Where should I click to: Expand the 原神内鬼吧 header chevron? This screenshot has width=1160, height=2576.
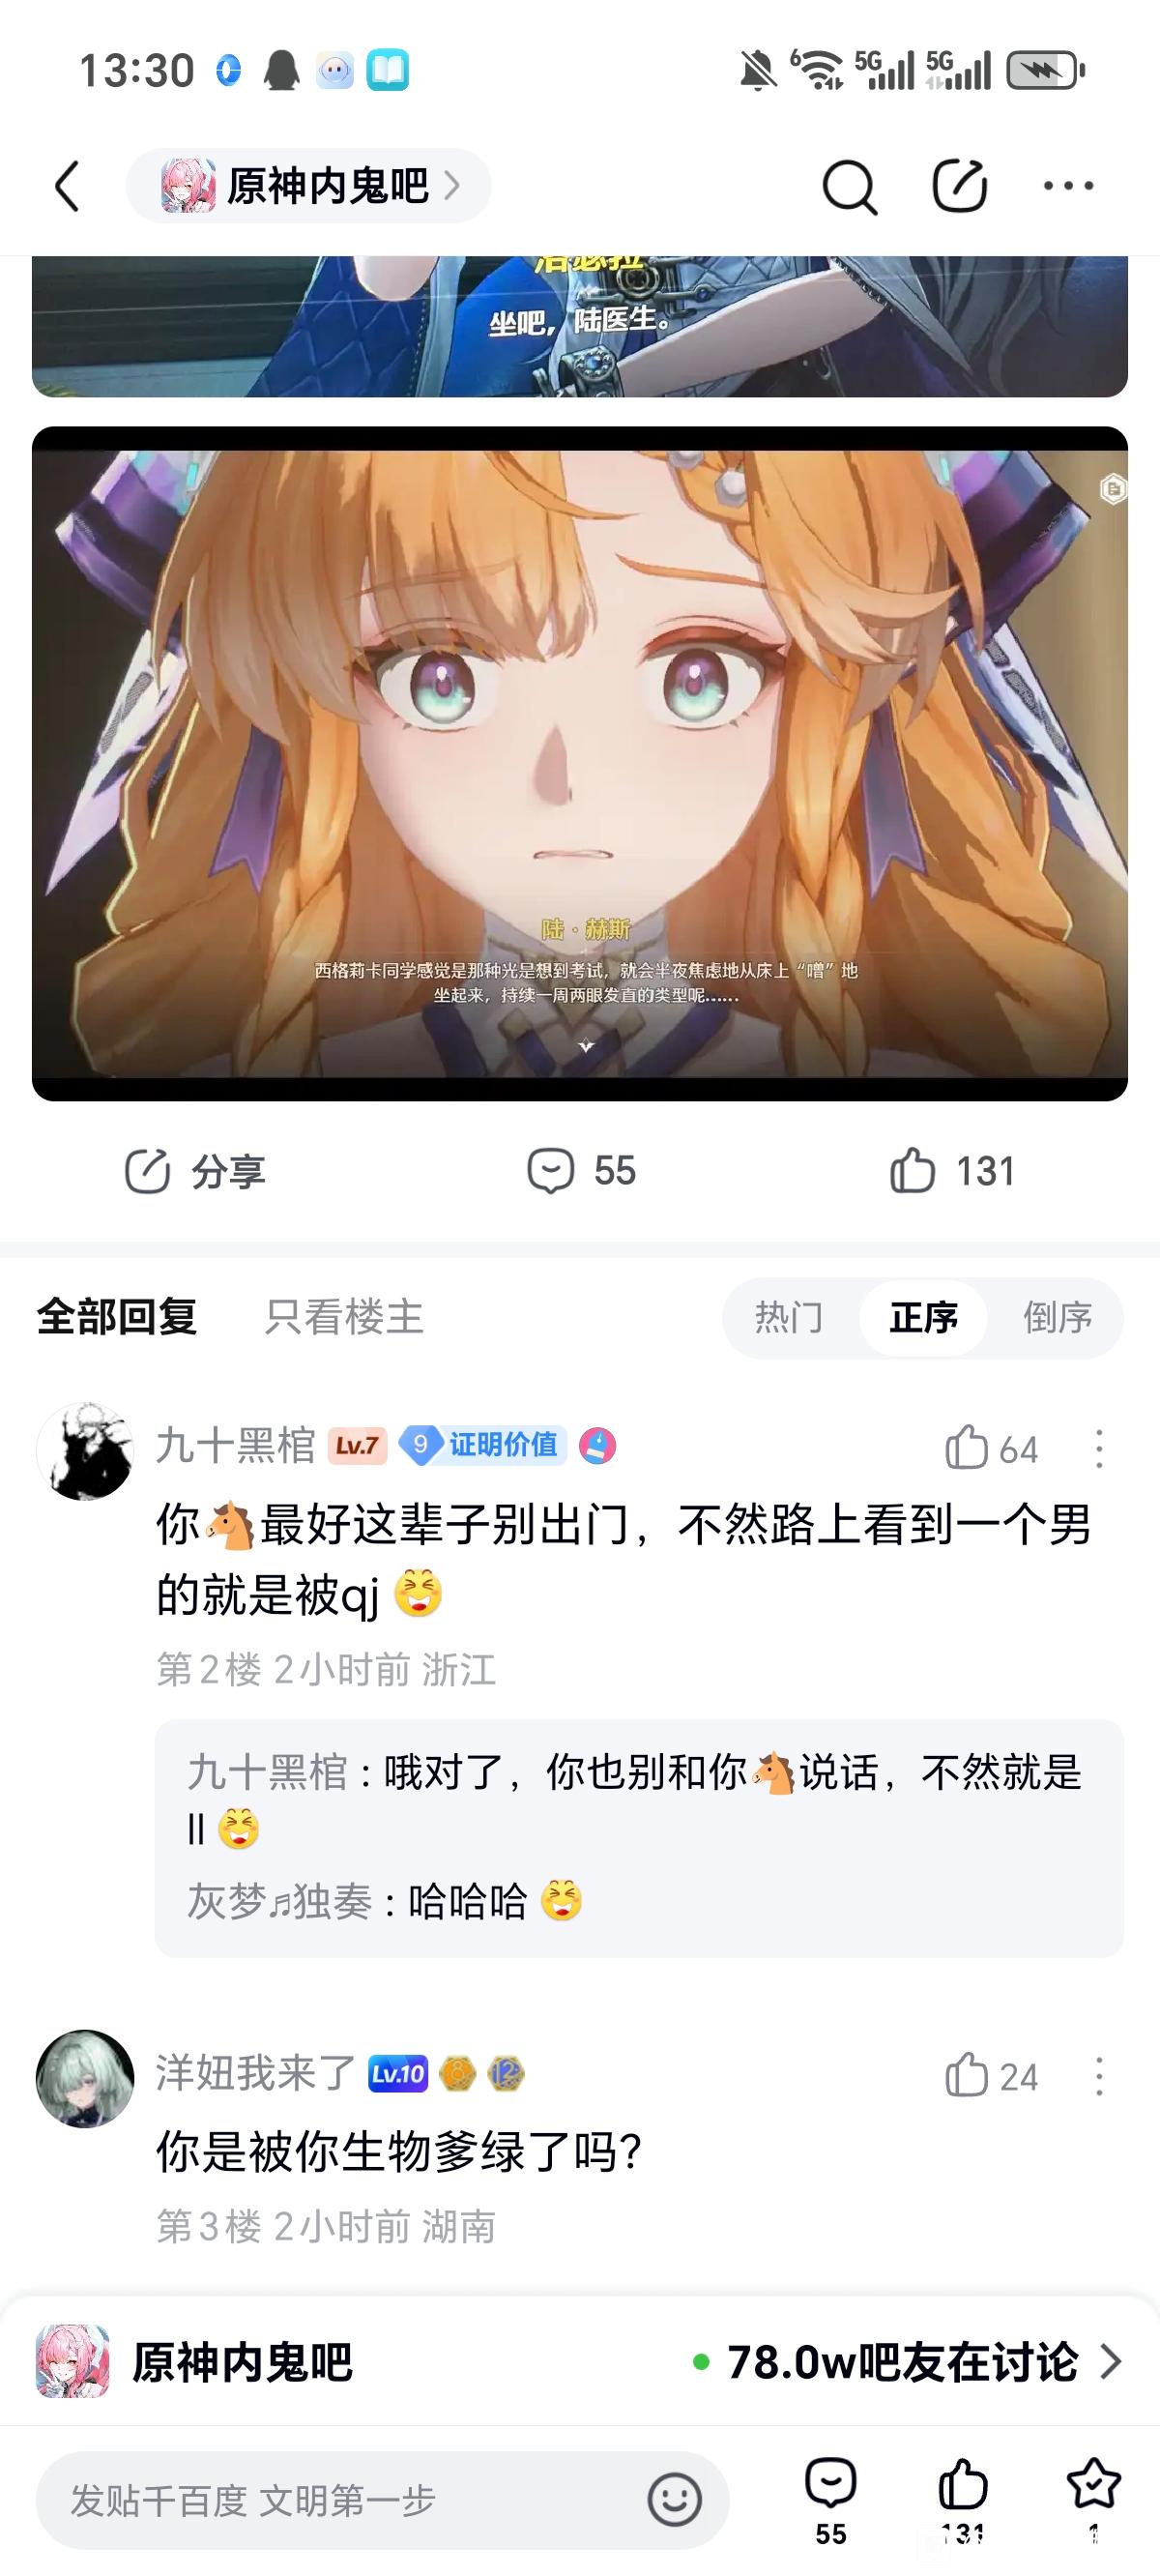pos(452,185)
